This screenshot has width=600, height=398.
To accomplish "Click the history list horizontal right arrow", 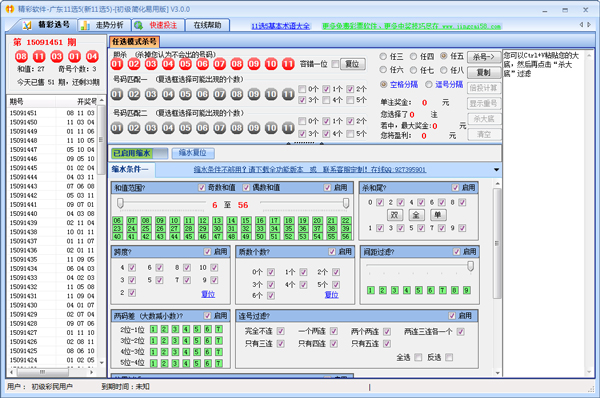I will (91, 372).
